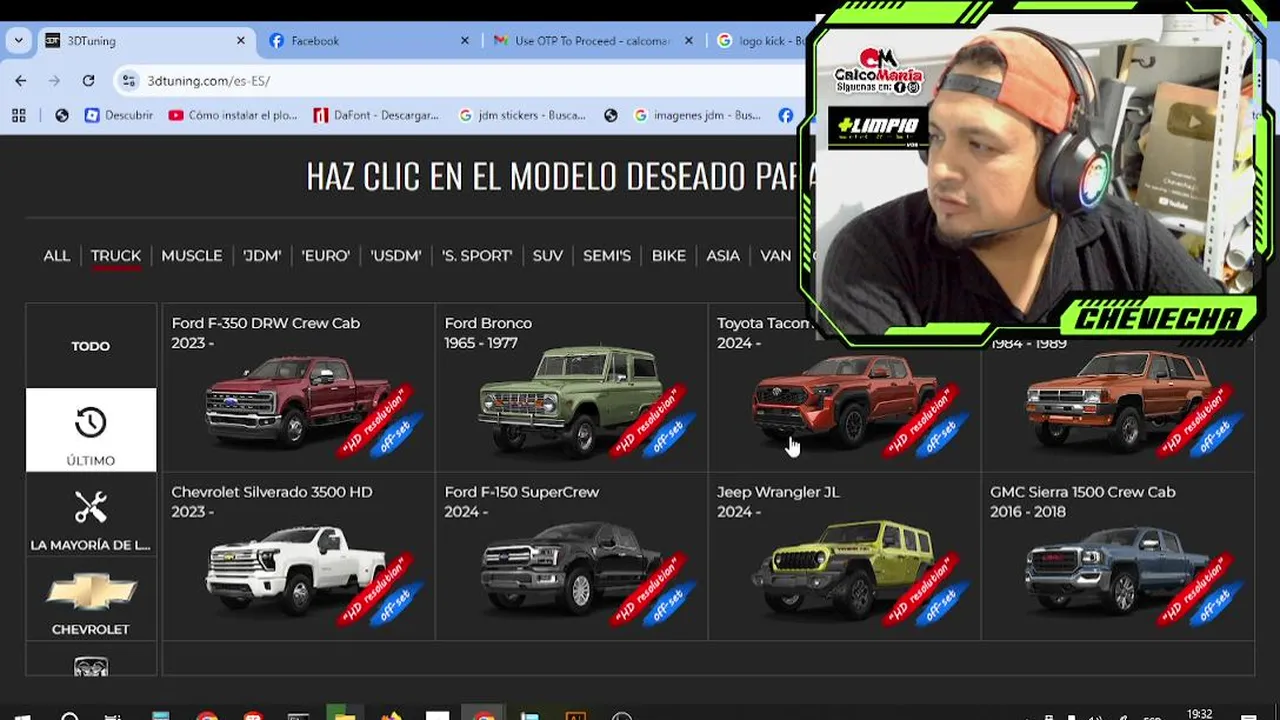Select the ALL category filter
Image resolution: width=1280 pixels, height=720 pixels.
[57, 256]
